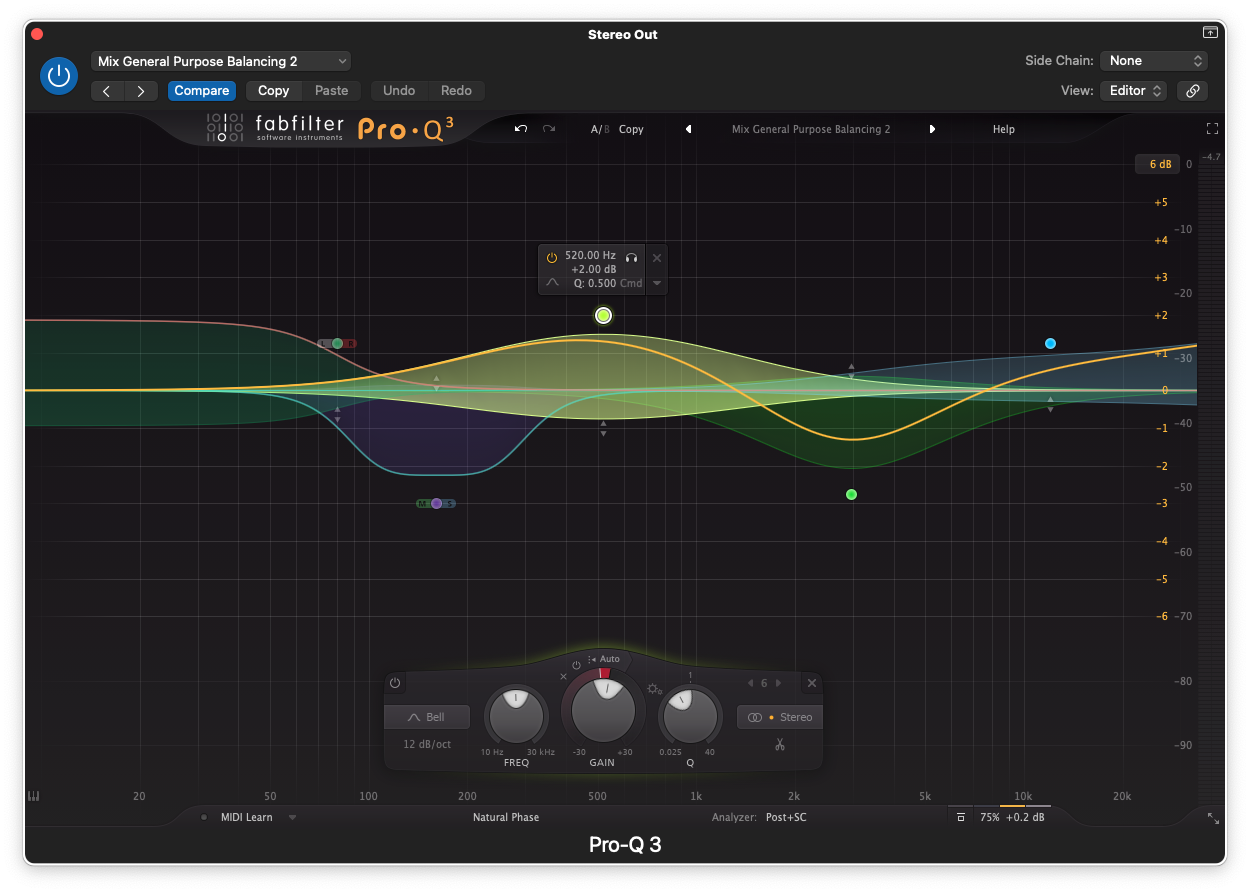
Task: Click the Pro-Q 3 undo arrow
Action: point(521,129)
